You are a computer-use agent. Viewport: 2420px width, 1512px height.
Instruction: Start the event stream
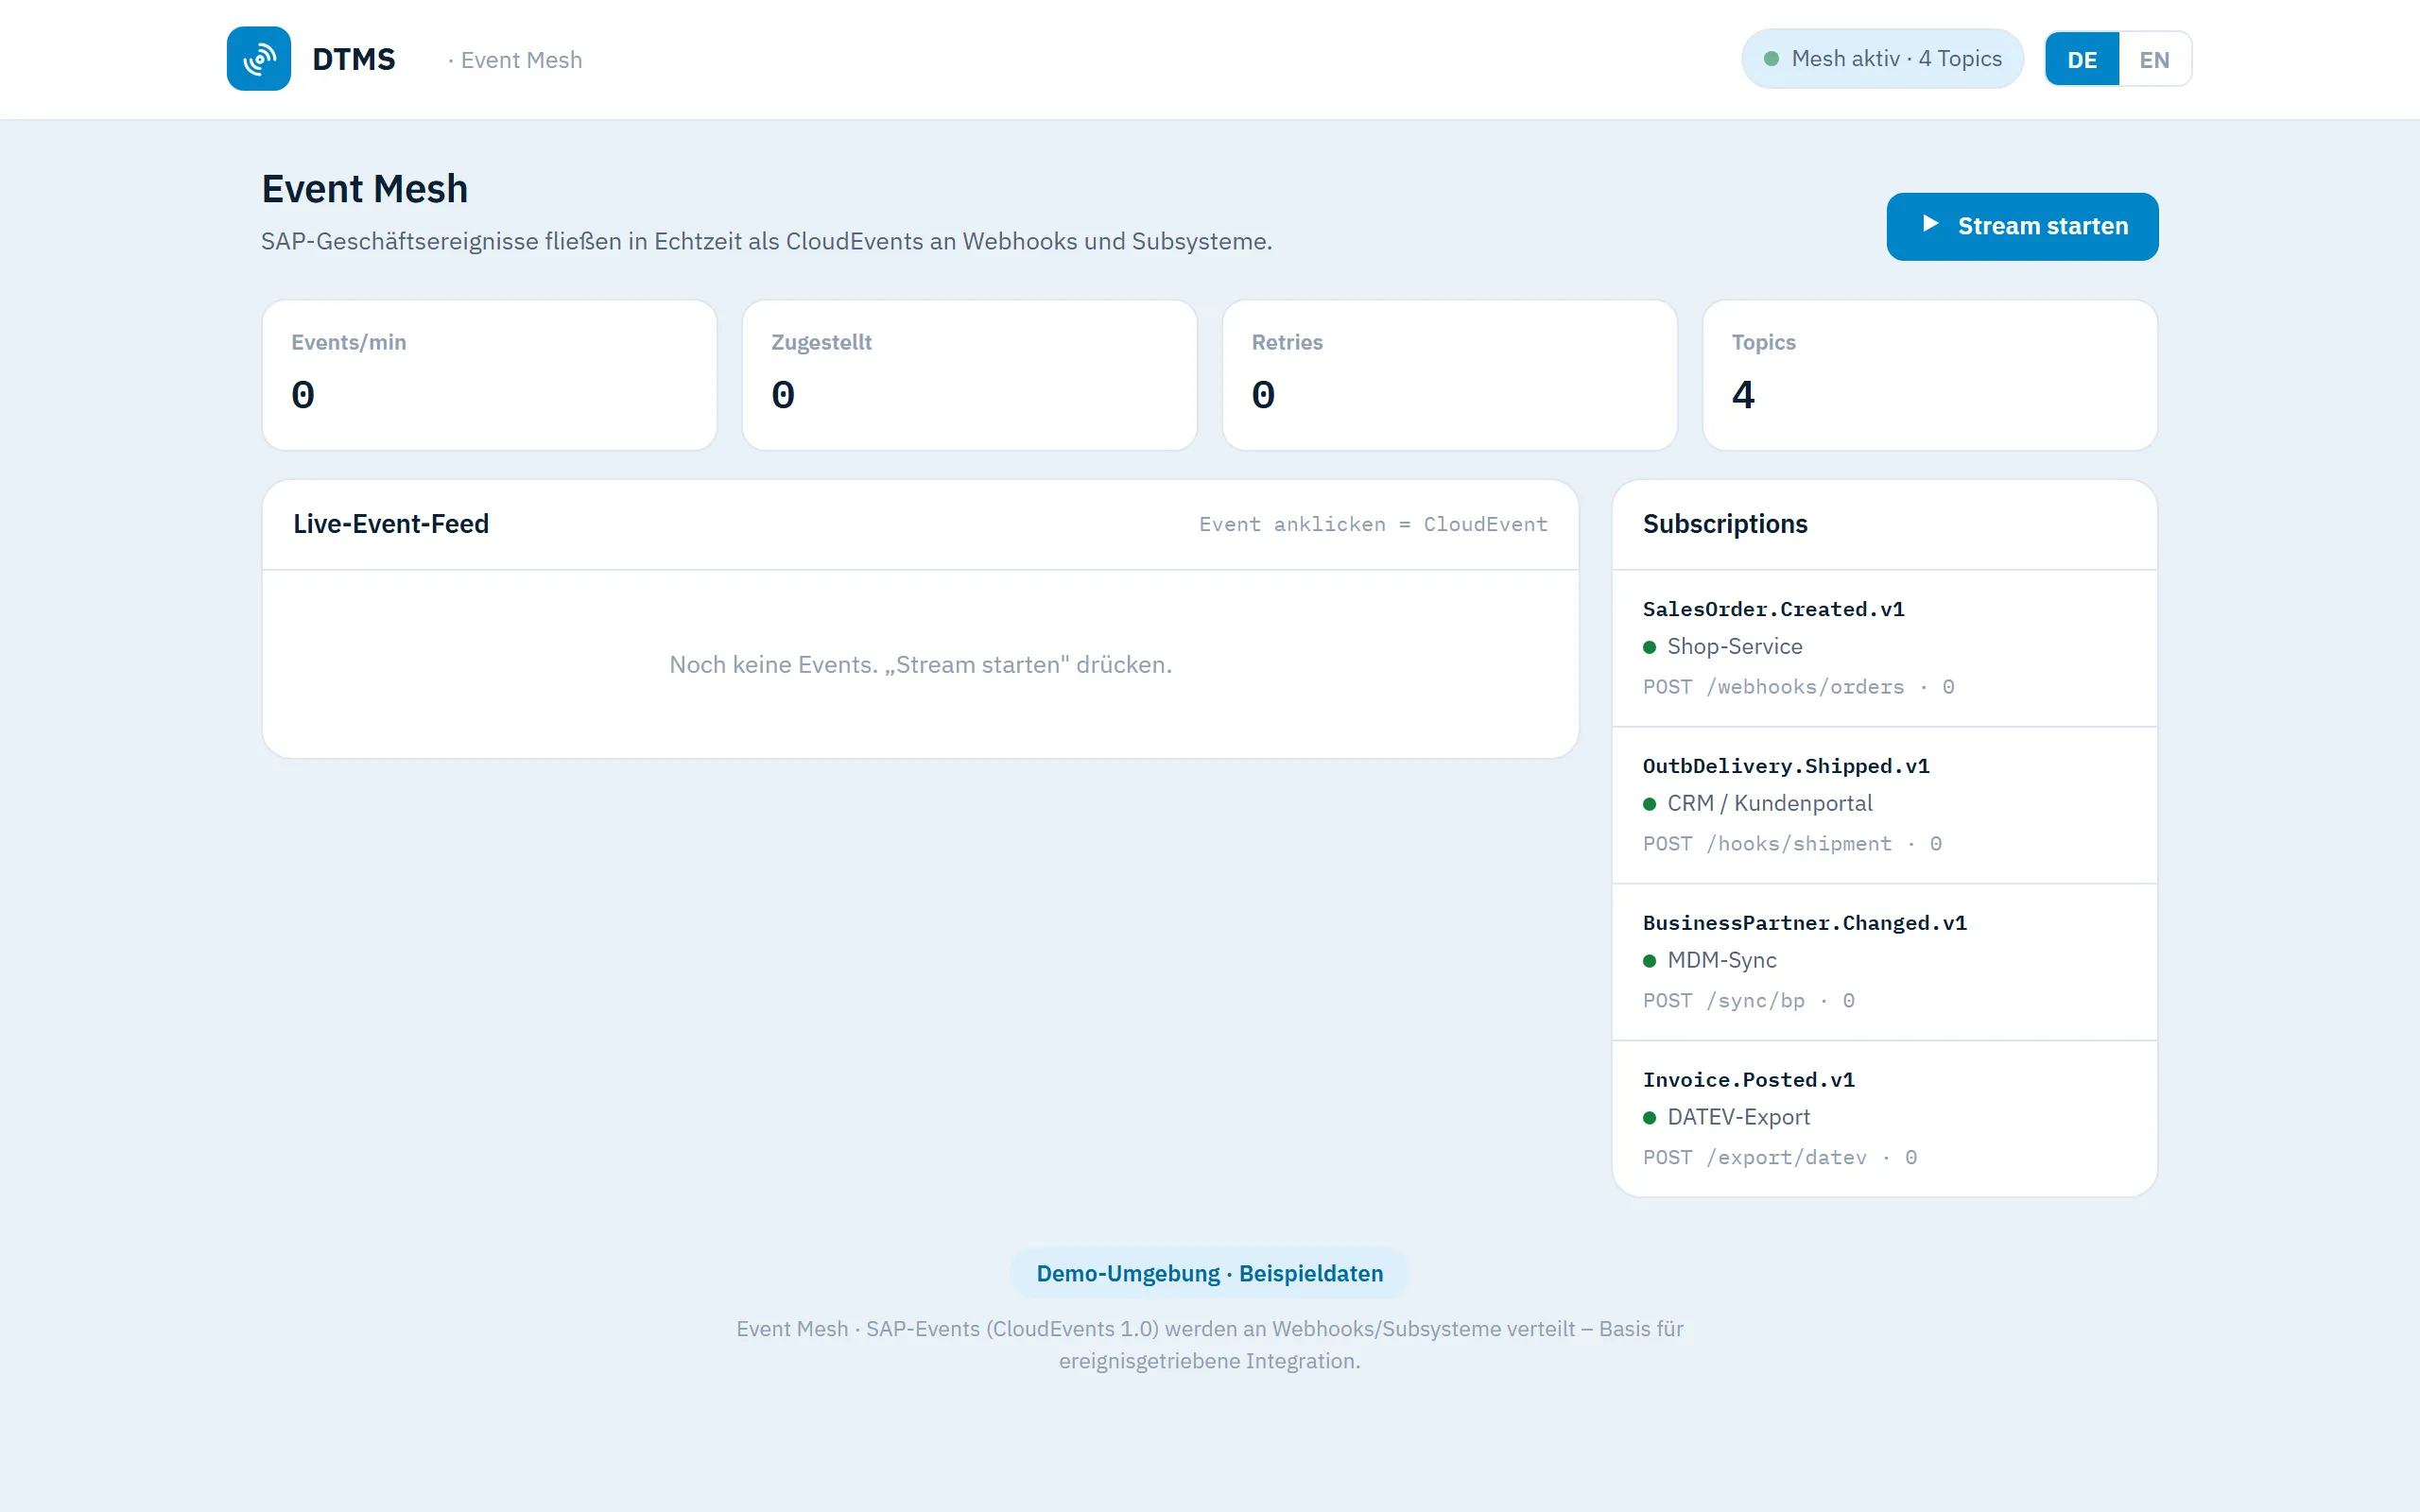pos(2022,226)
